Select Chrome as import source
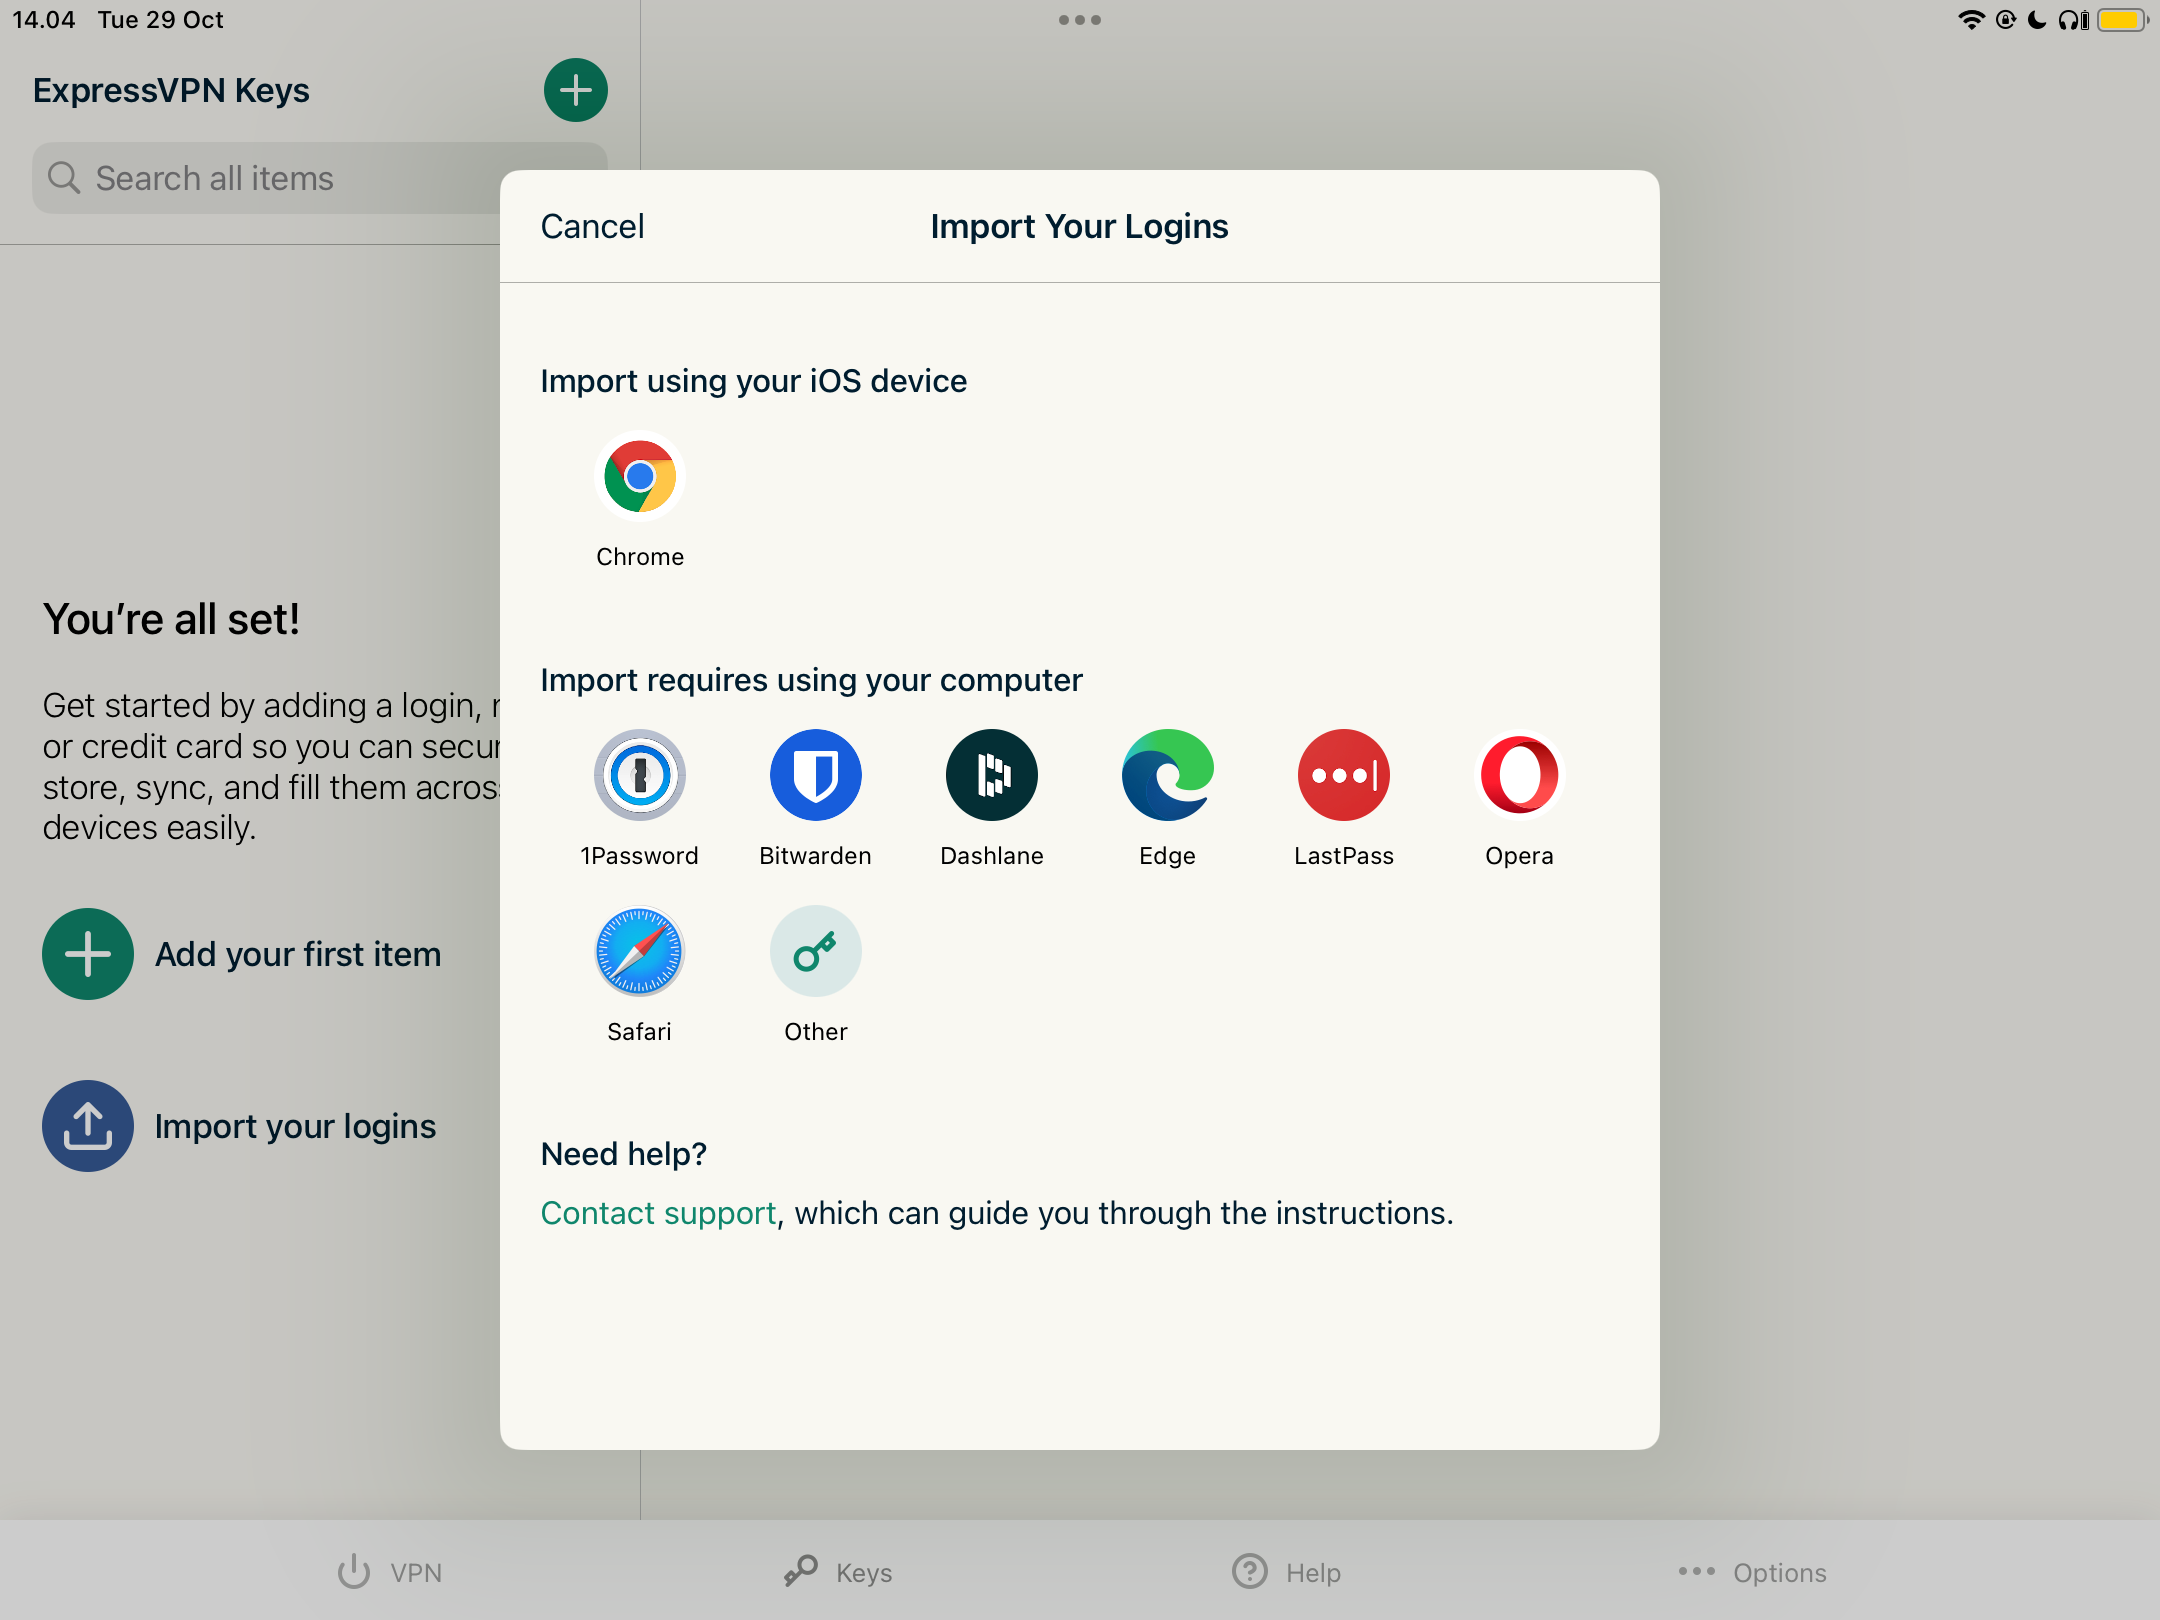Viewport: 2160px width, 1620px height. point(640,476)
